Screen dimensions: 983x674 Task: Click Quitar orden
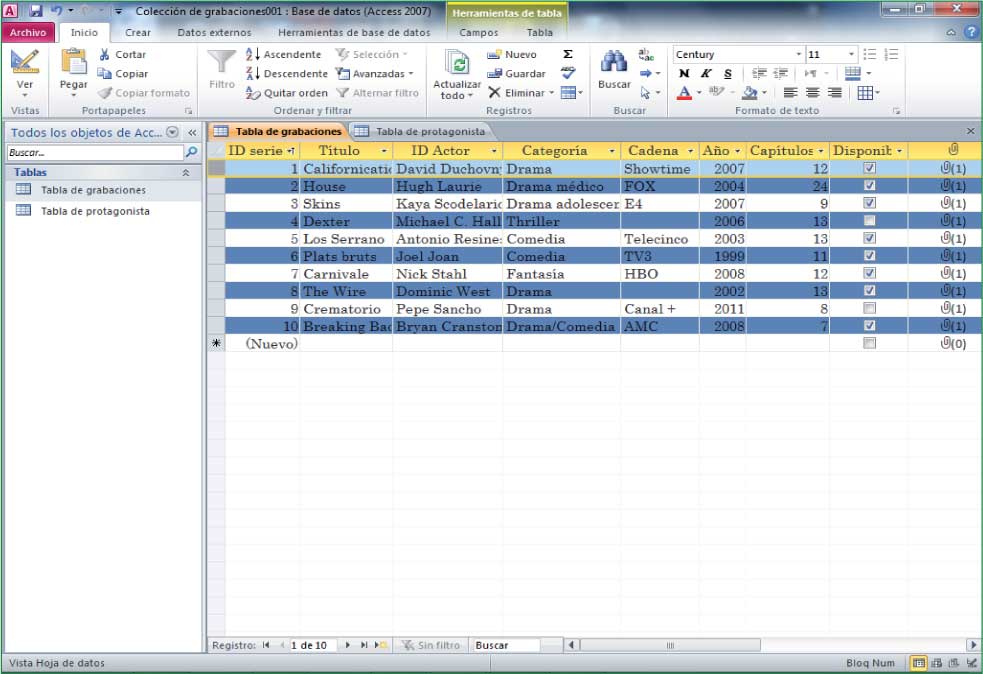pyautogui.click(x=286, y=93)
